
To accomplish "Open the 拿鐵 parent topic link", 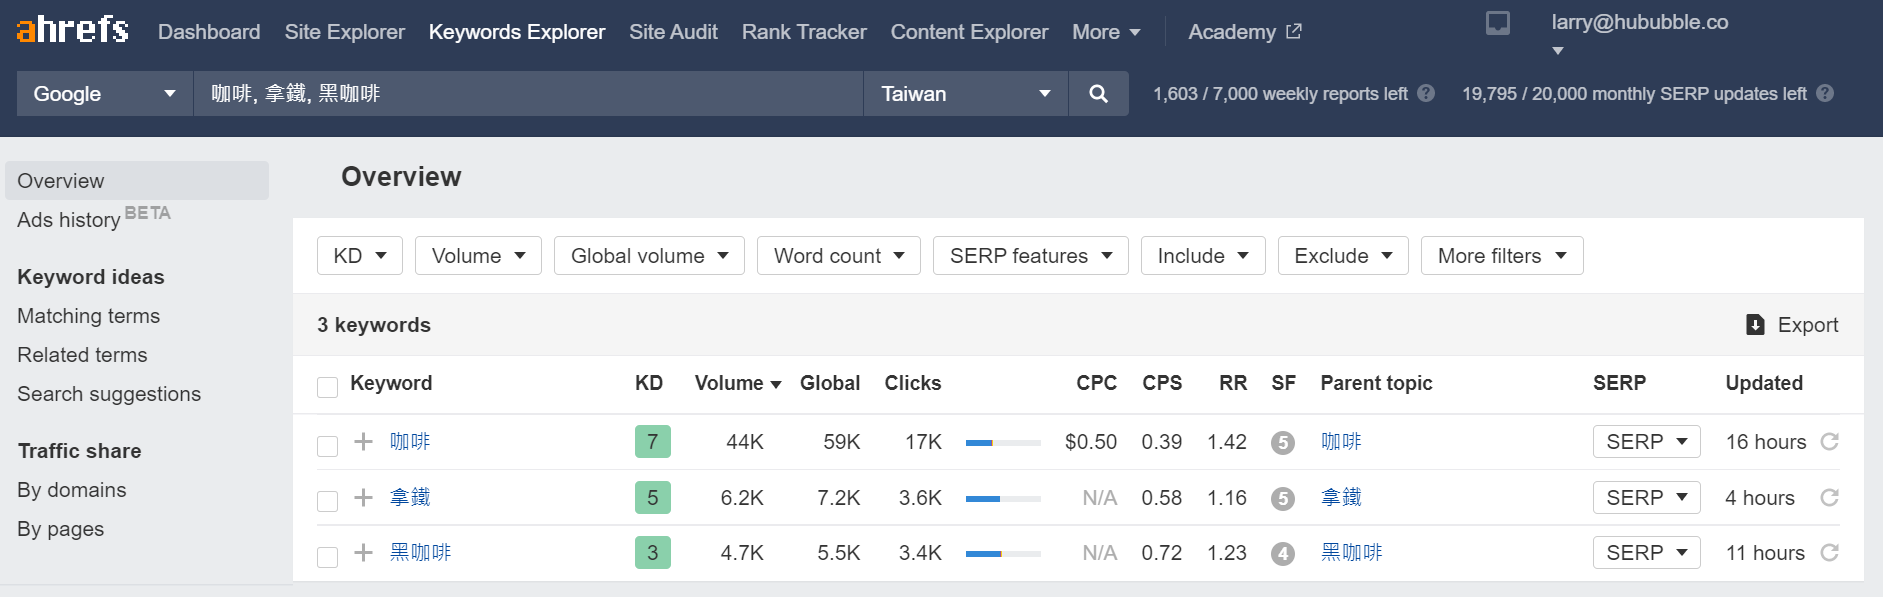I will 1340,497.
